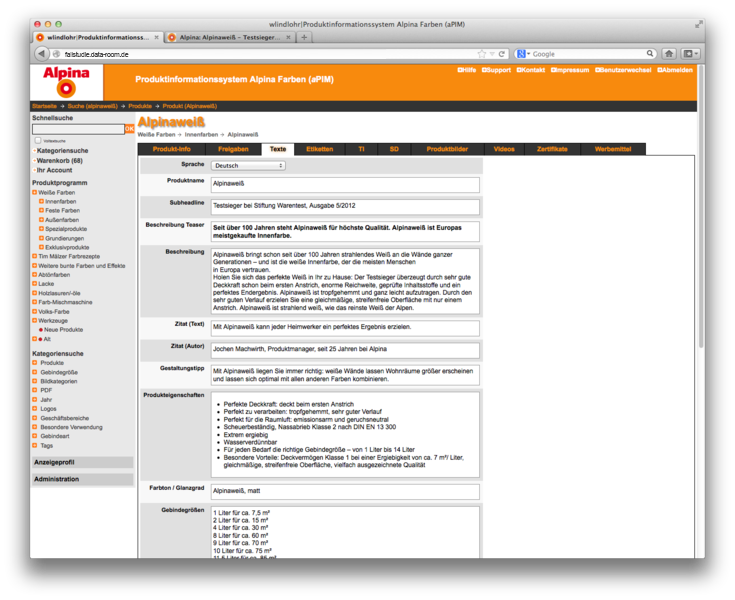Open the Impressum link
The height and width of the screenshot is (600, 735).
(570, 70)
